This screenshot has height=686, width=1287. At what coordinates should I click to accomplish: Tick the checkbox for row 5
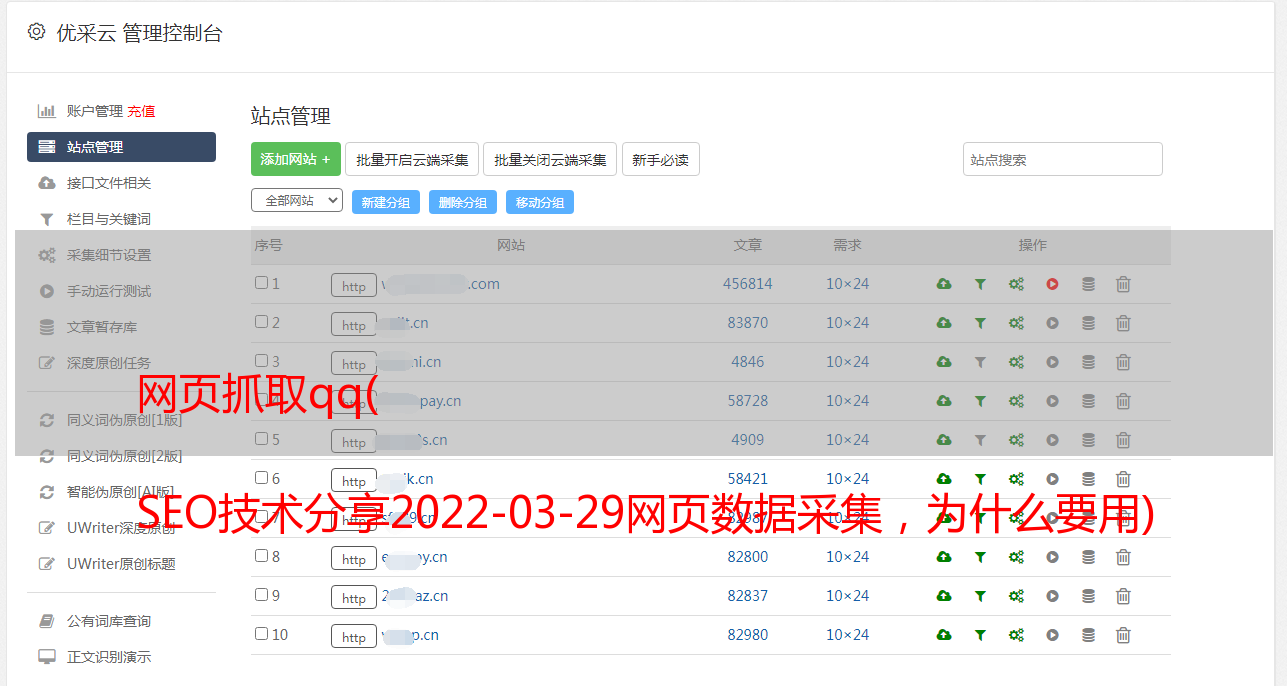261,439
